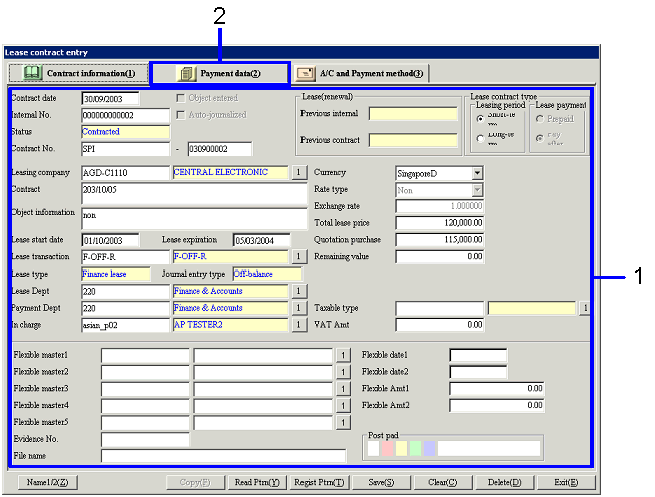Viewport: 655px width, 497px height.
Task: Click the Delete(D) button
Action: pos(505,482)
